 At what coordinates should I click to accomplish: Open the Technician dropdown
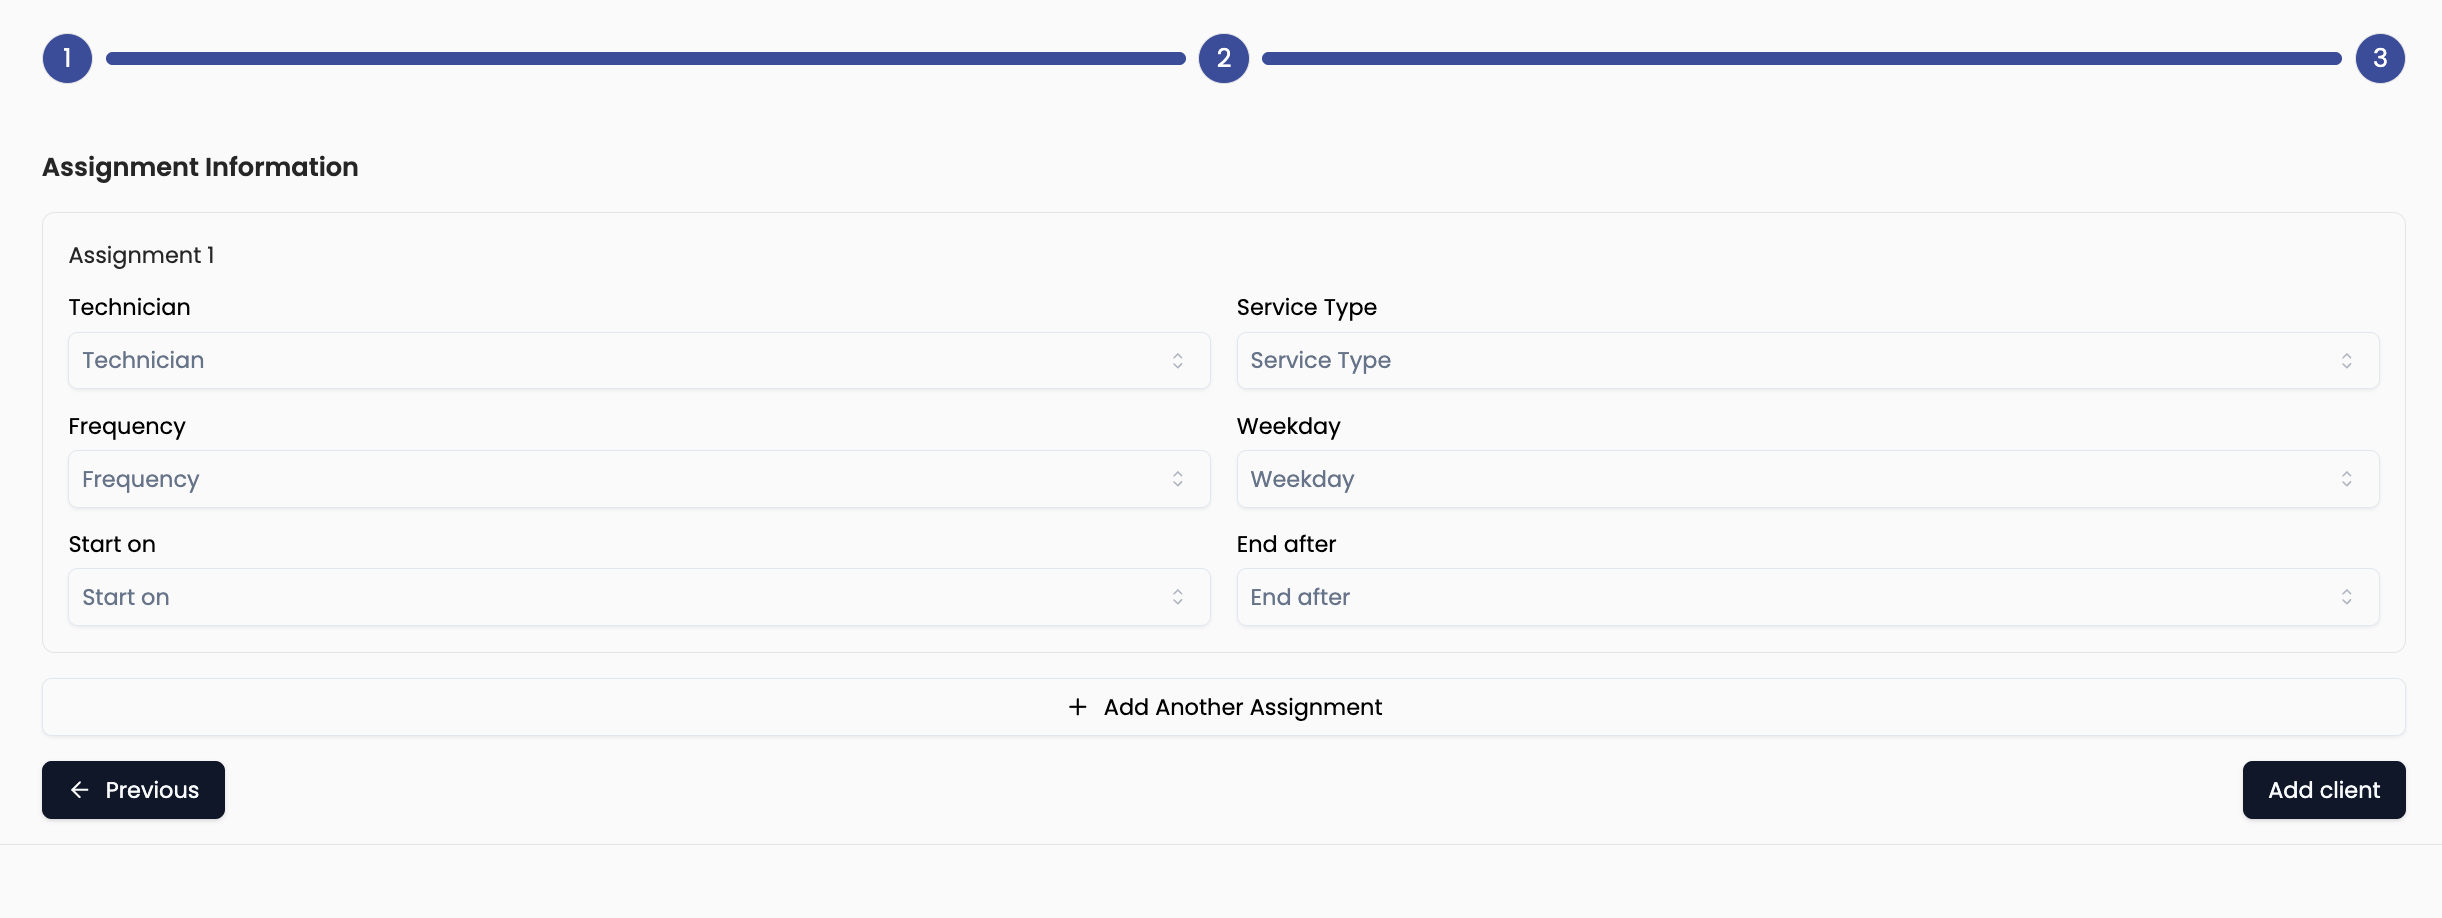tap(639, 361)
